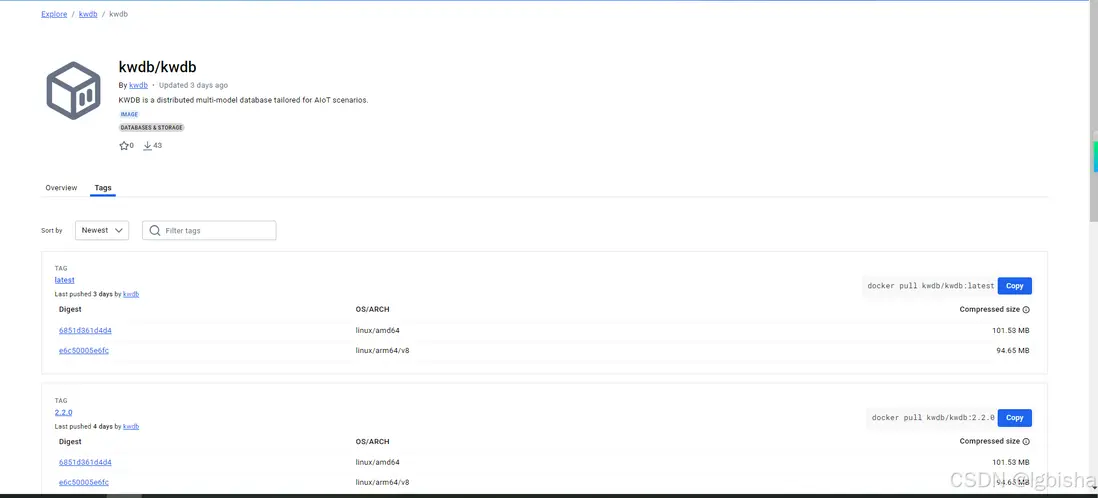Click the download count icon showing 43
The width and height of the screenshot is (1098, 498).
147,146
